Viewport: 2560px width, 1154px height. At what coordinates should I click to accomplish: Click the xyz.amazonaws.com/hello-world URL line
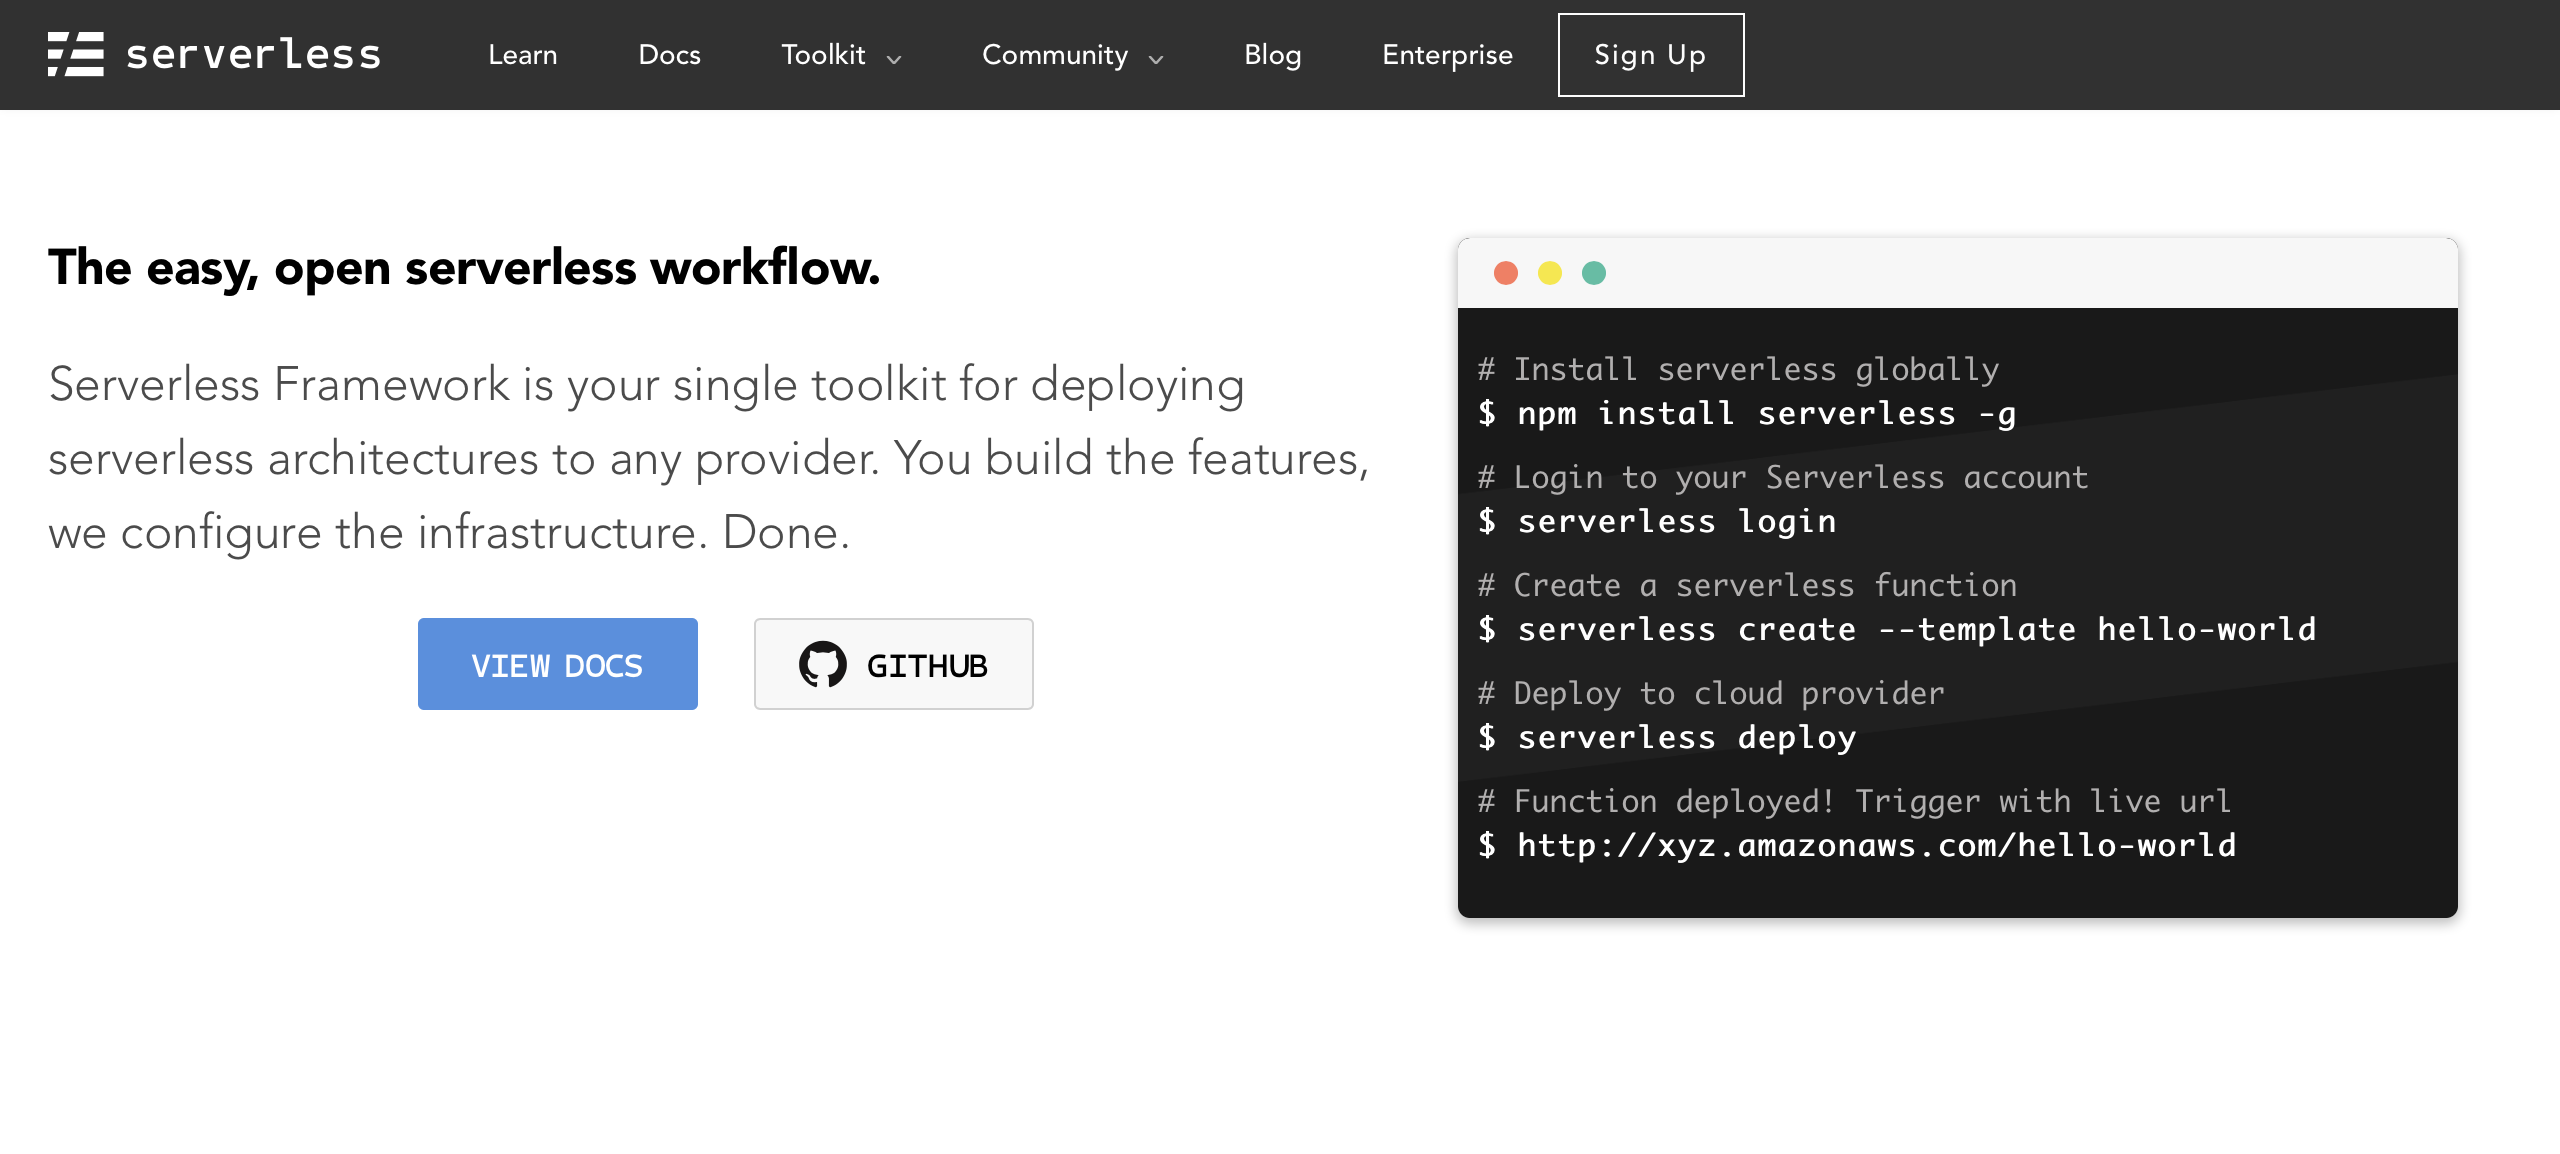[x=1858, y=845]
